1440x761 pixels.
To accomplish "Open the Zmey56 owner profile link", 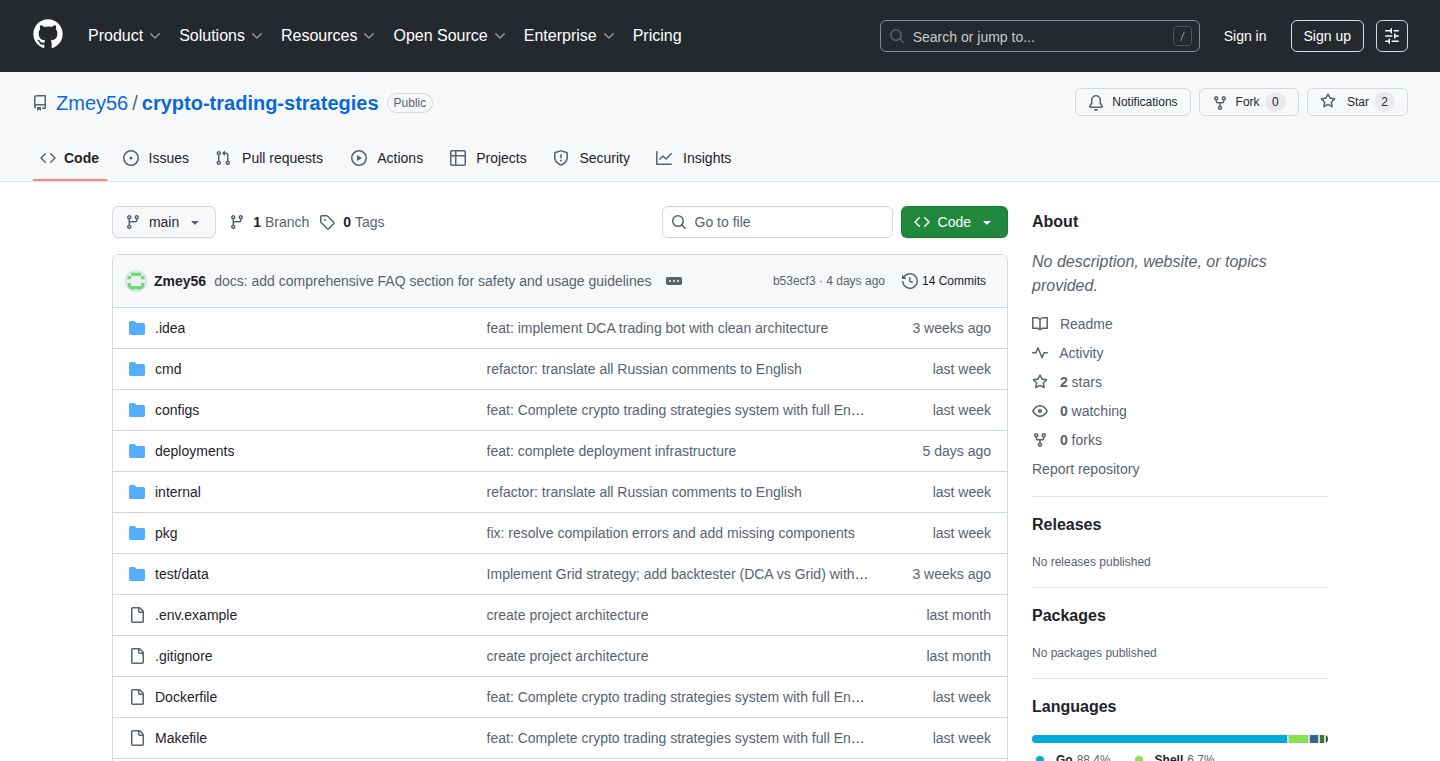I will tap(92, 103).
